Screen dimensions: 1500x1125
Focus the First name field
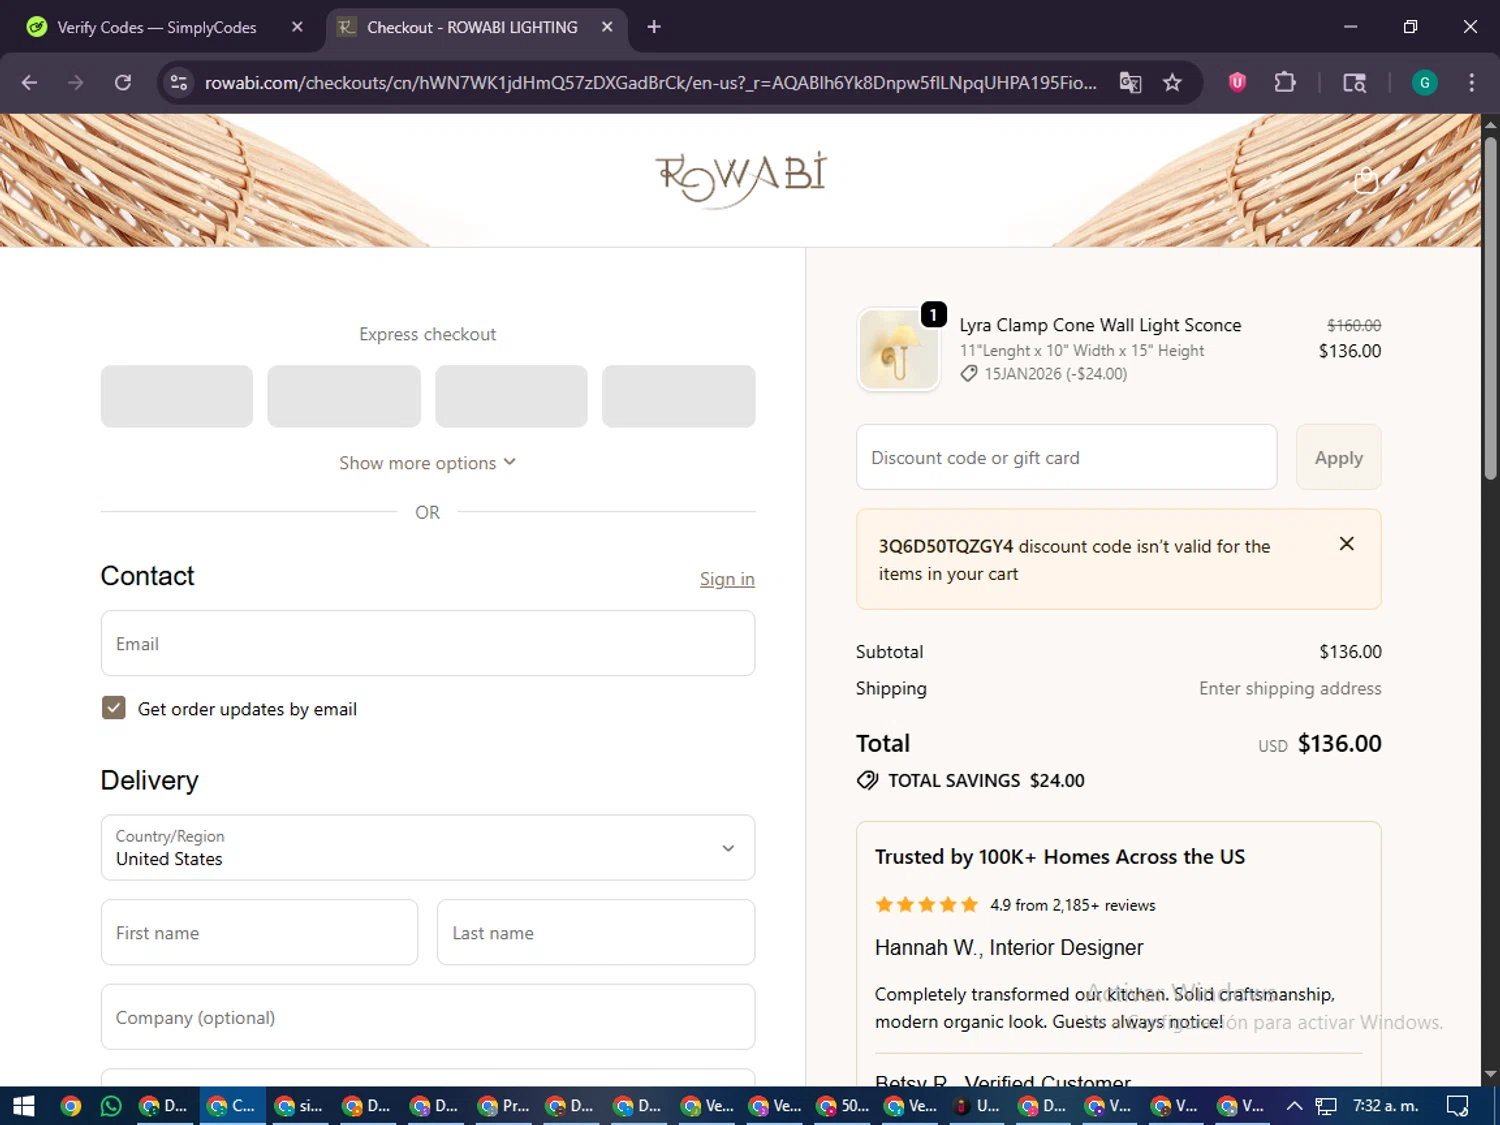(x=259, y=932)
